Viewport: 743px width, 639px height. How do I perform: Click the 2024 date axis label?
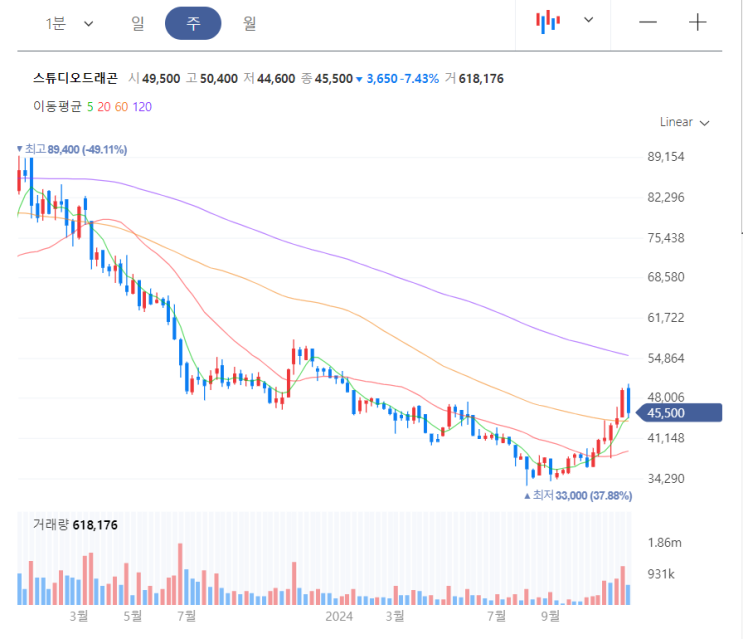click(339, 616)
